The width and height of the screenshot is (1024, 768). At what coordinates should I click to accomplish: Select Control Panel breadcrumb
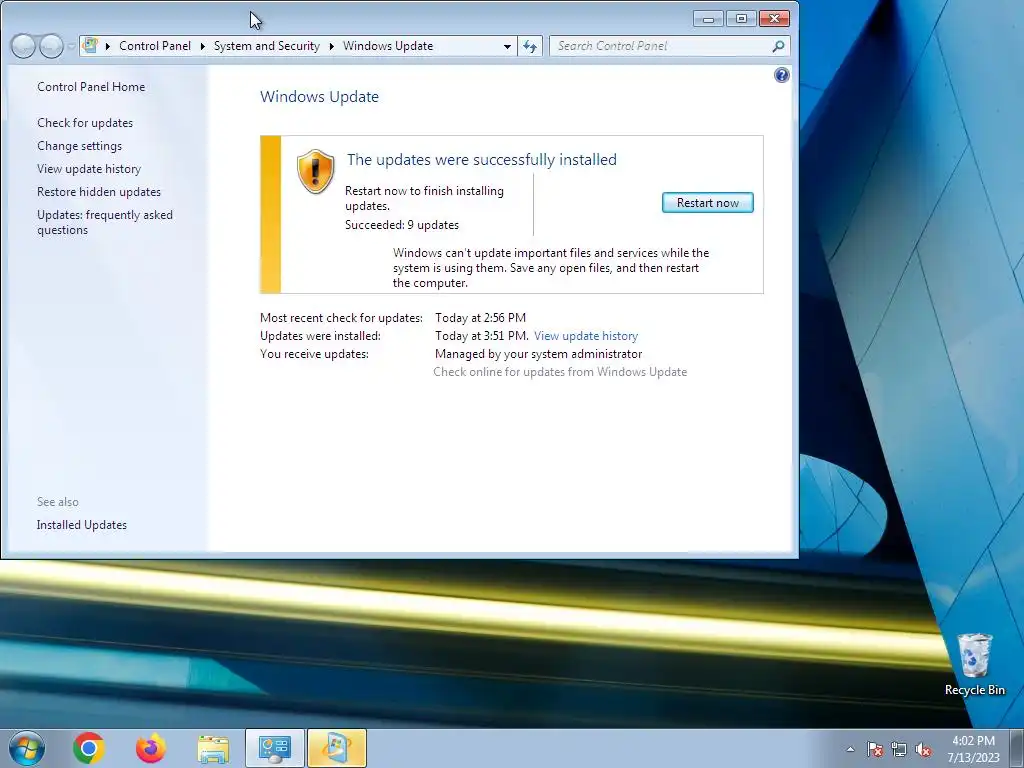(x=155, y=46)
